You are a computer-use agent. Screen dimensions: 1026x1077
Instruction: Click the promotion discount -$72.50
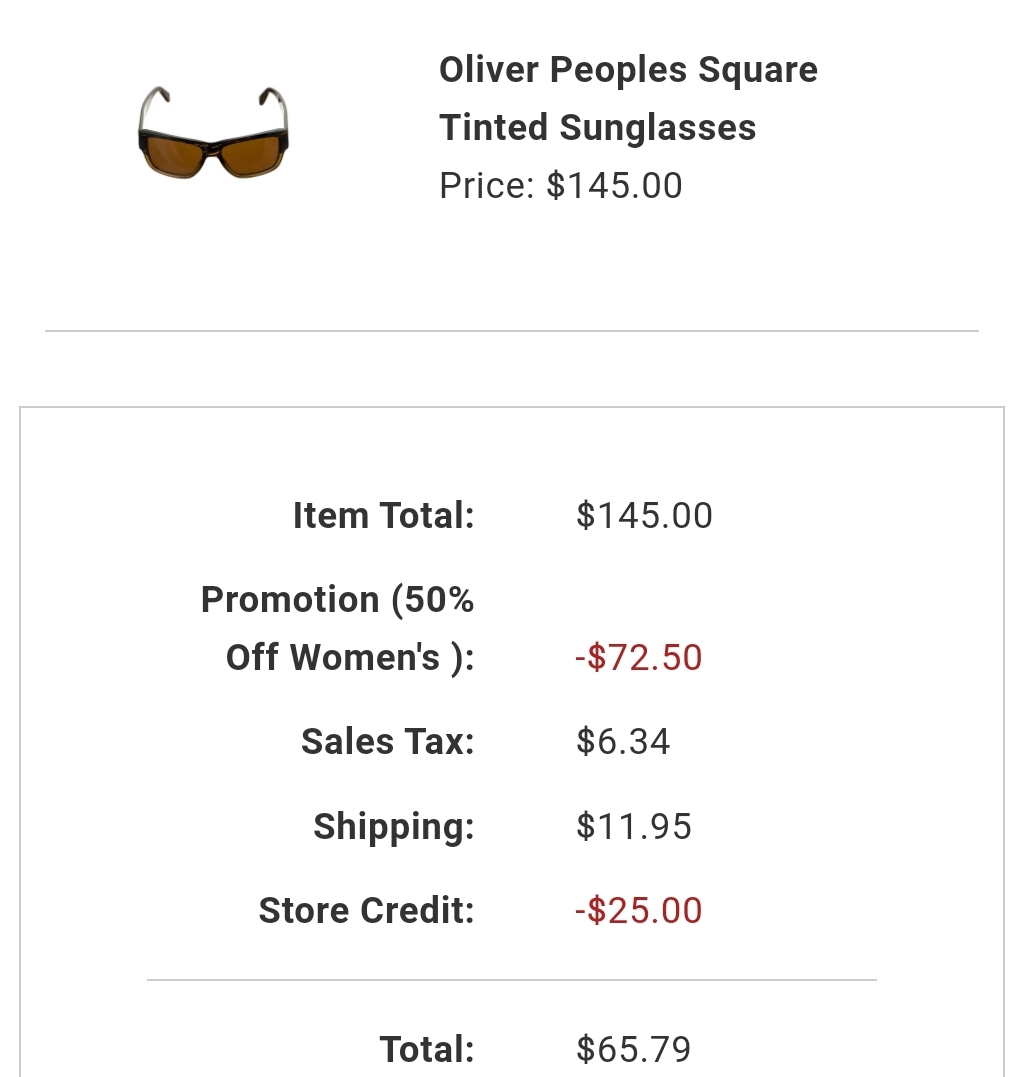639,657
